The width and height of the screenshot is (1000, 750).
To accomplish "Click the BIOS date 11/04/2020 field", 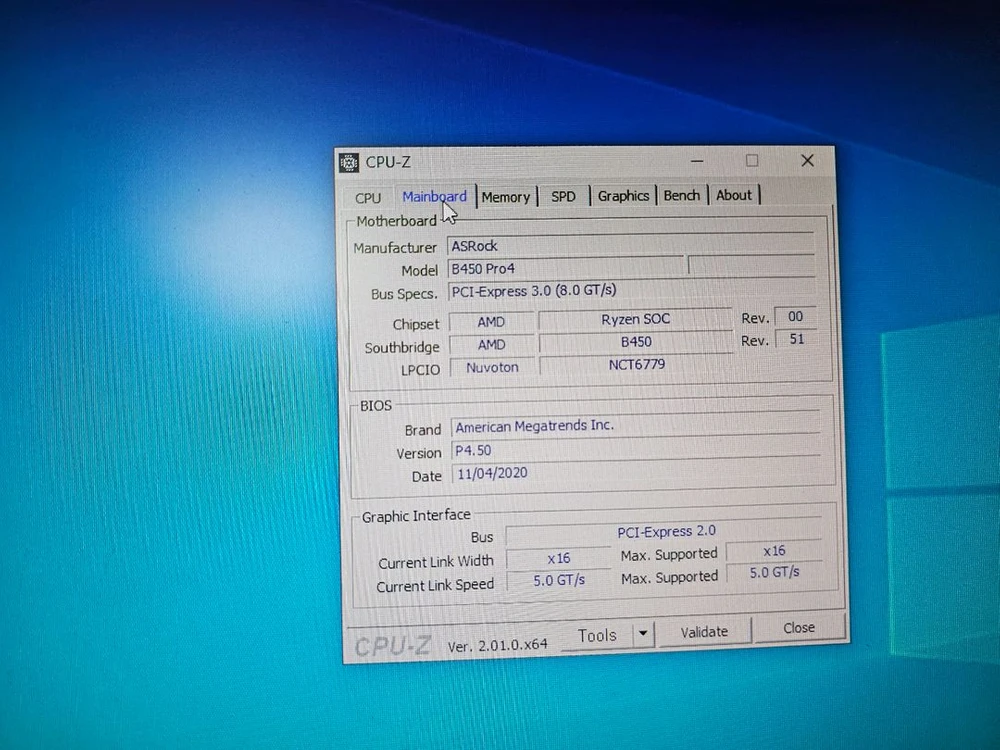I will (636, 473).
